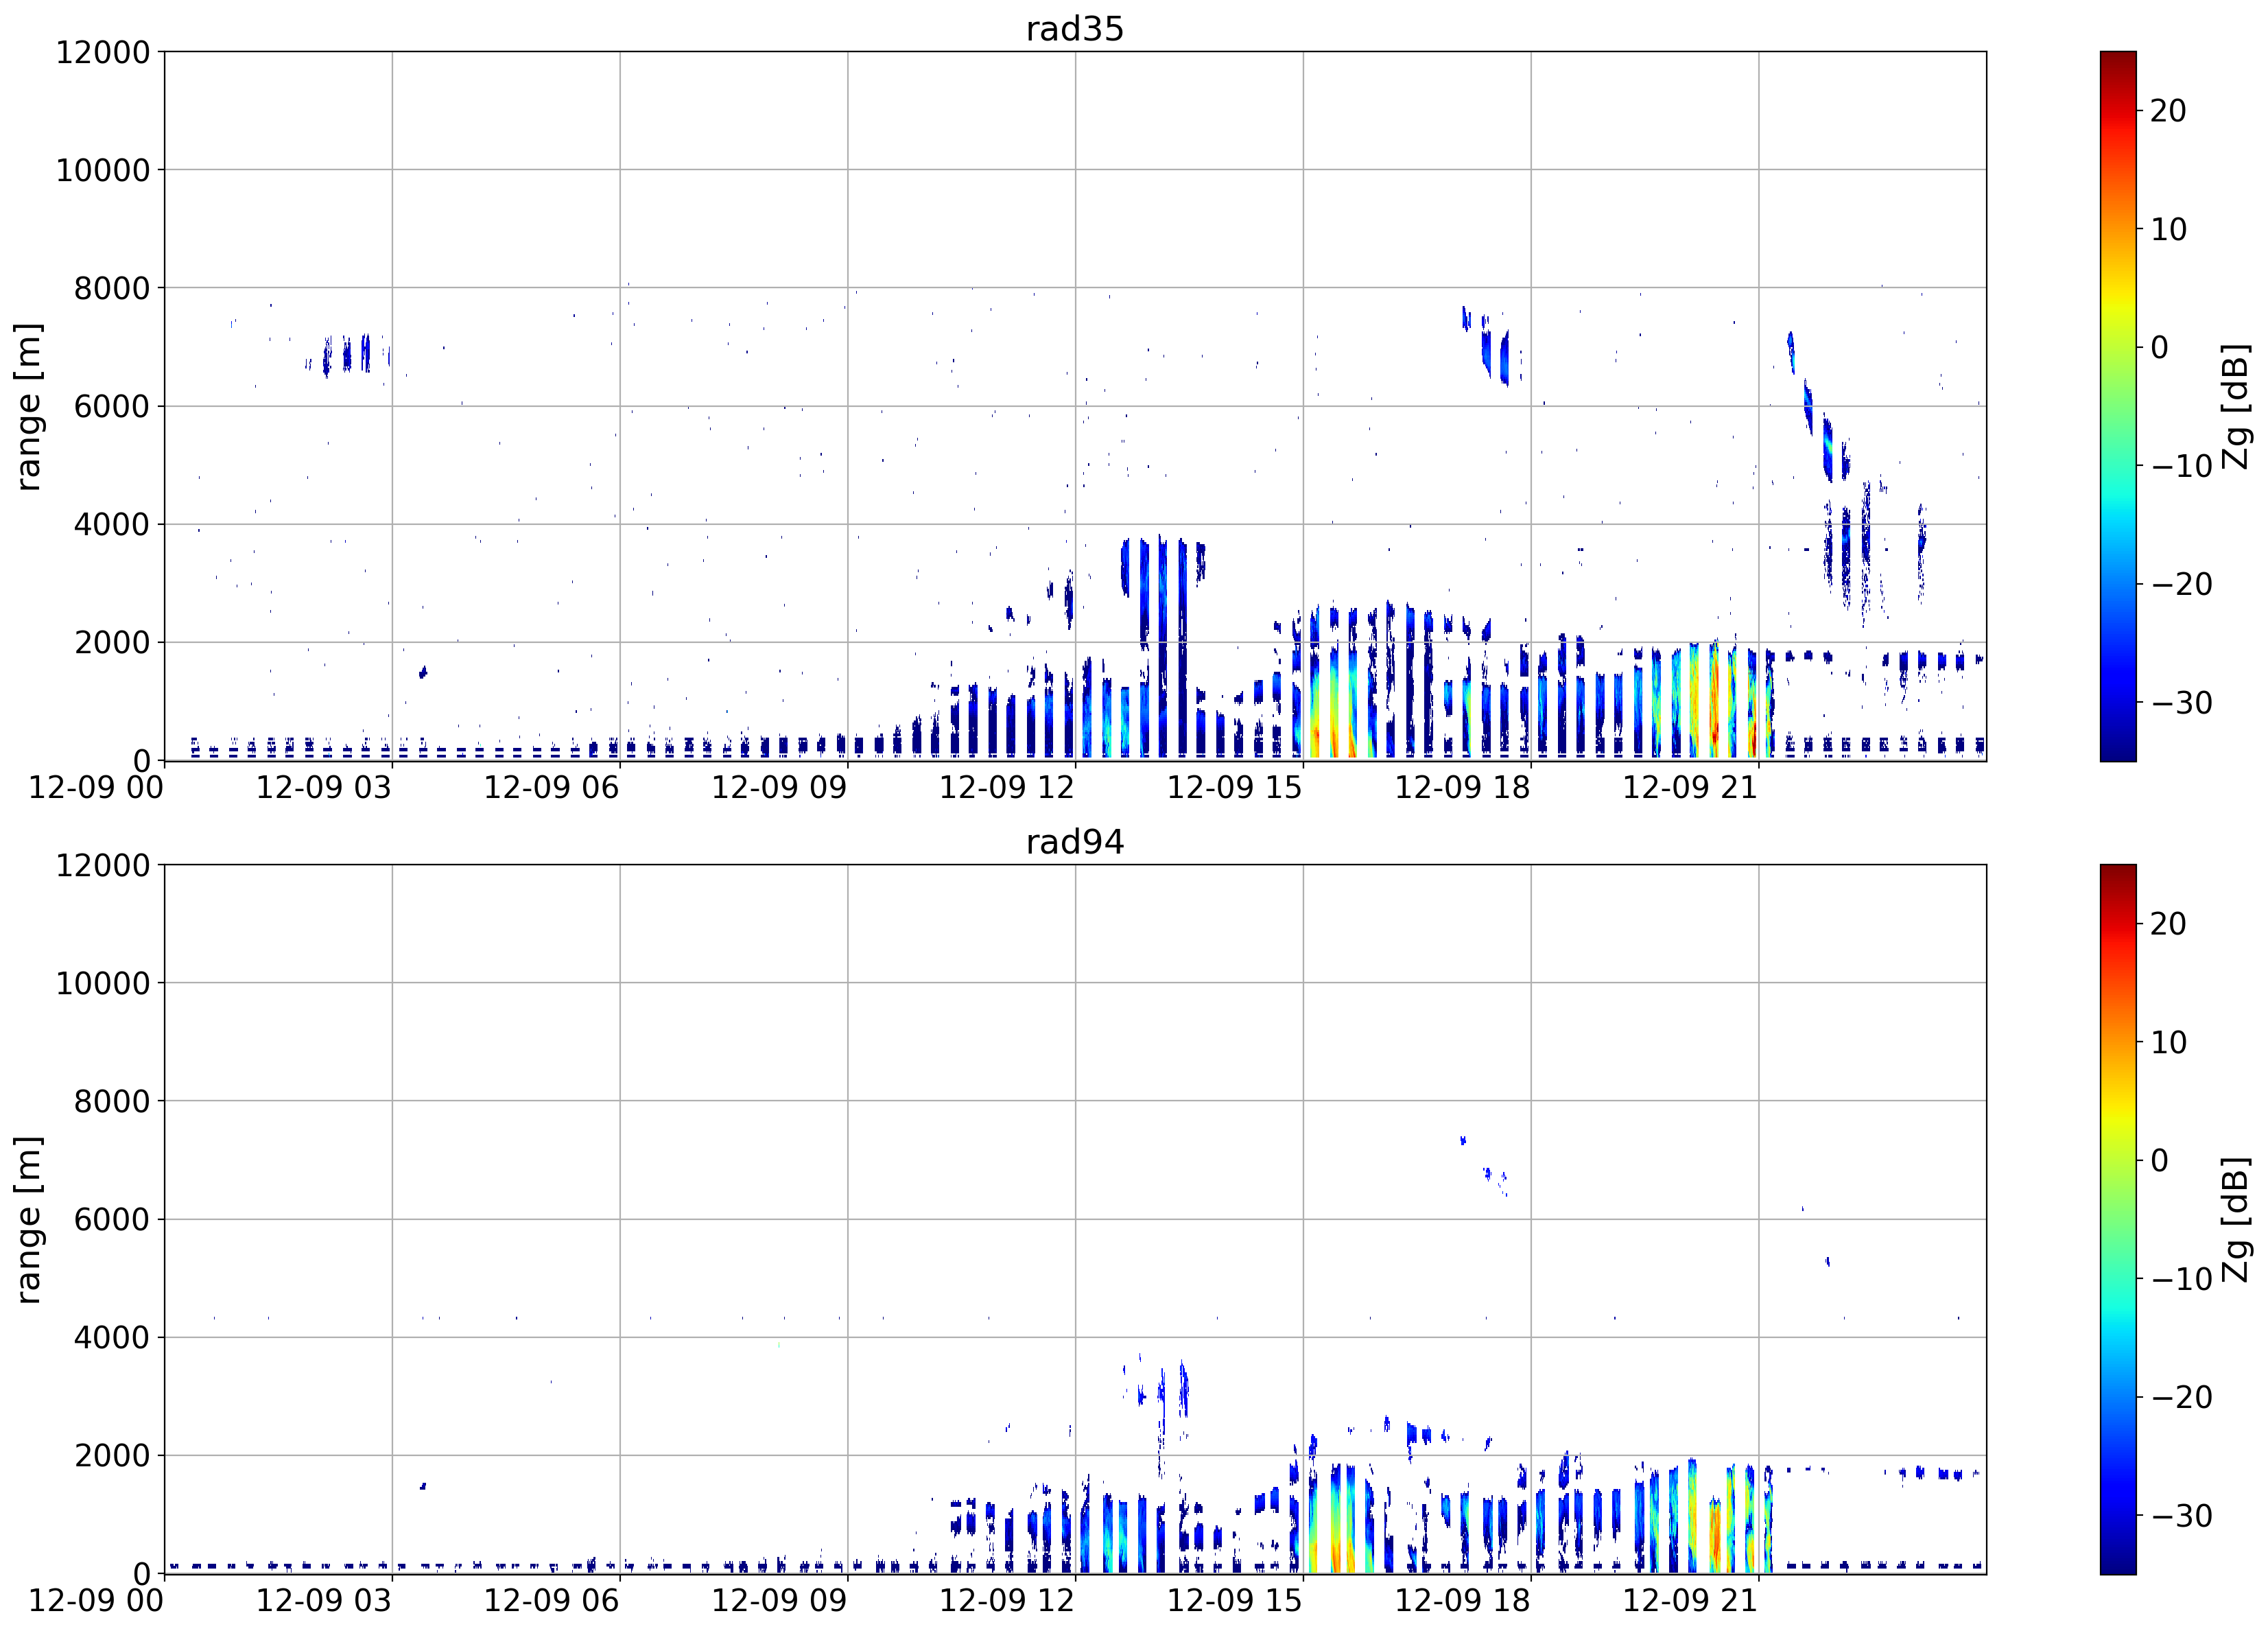Click the "12-09 21" time tick under rad94

tap(1690, 1601)
